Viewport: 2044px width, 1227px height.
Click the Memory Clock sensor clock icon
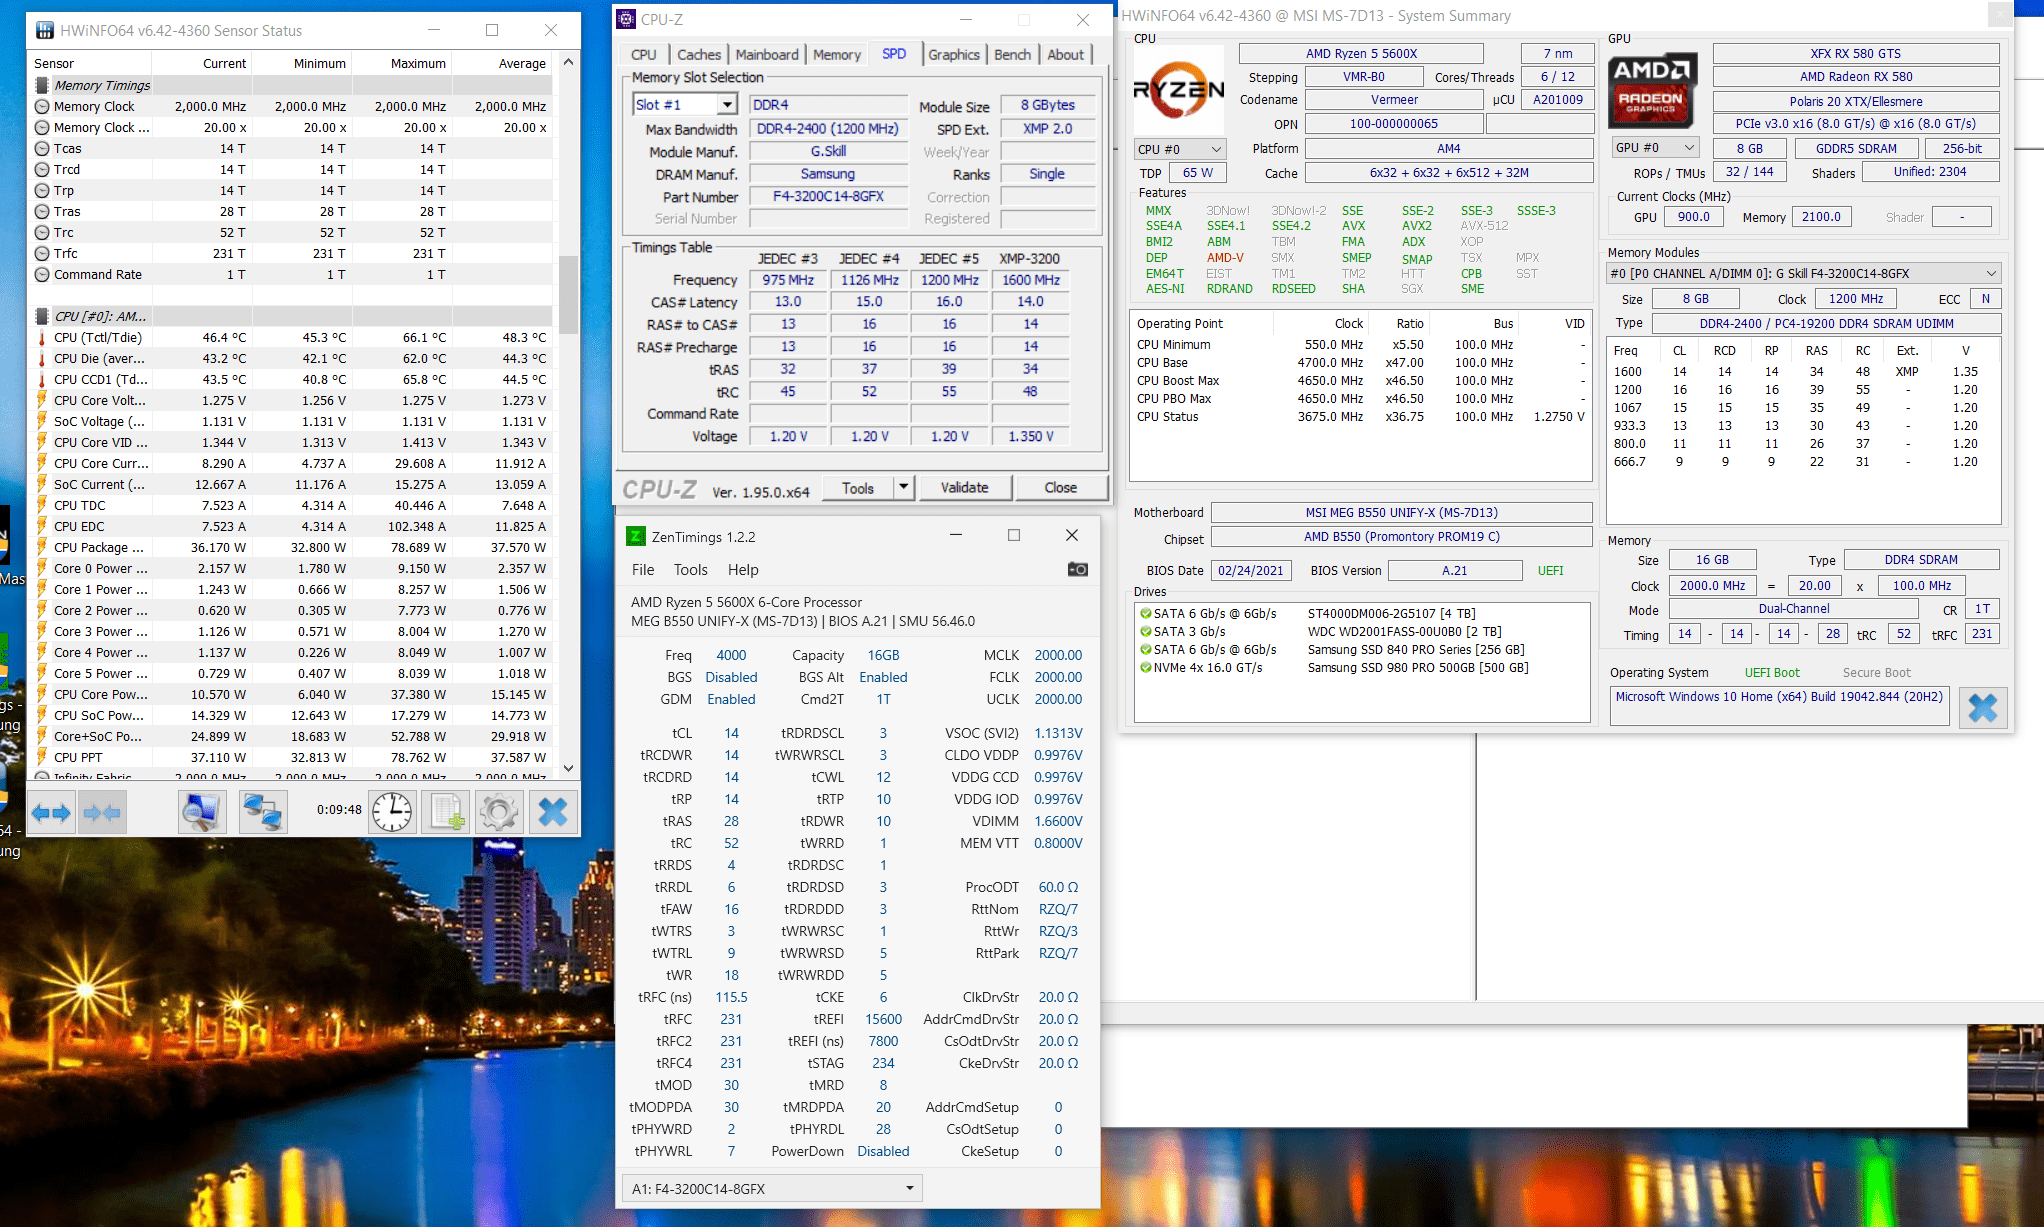click(42, 106)
